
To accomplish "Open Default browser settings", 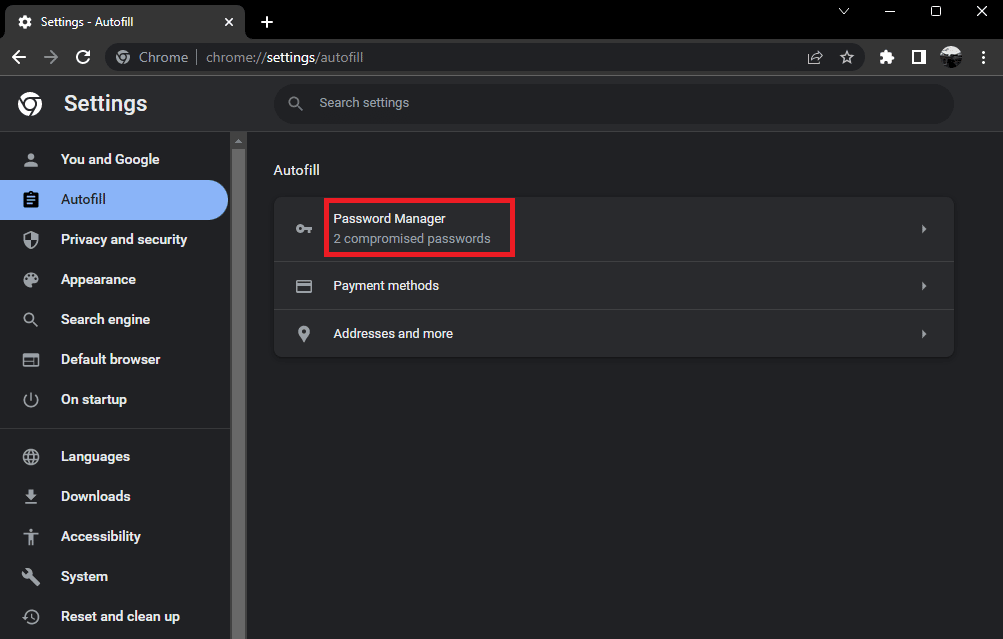I will (x=114, y=359).
